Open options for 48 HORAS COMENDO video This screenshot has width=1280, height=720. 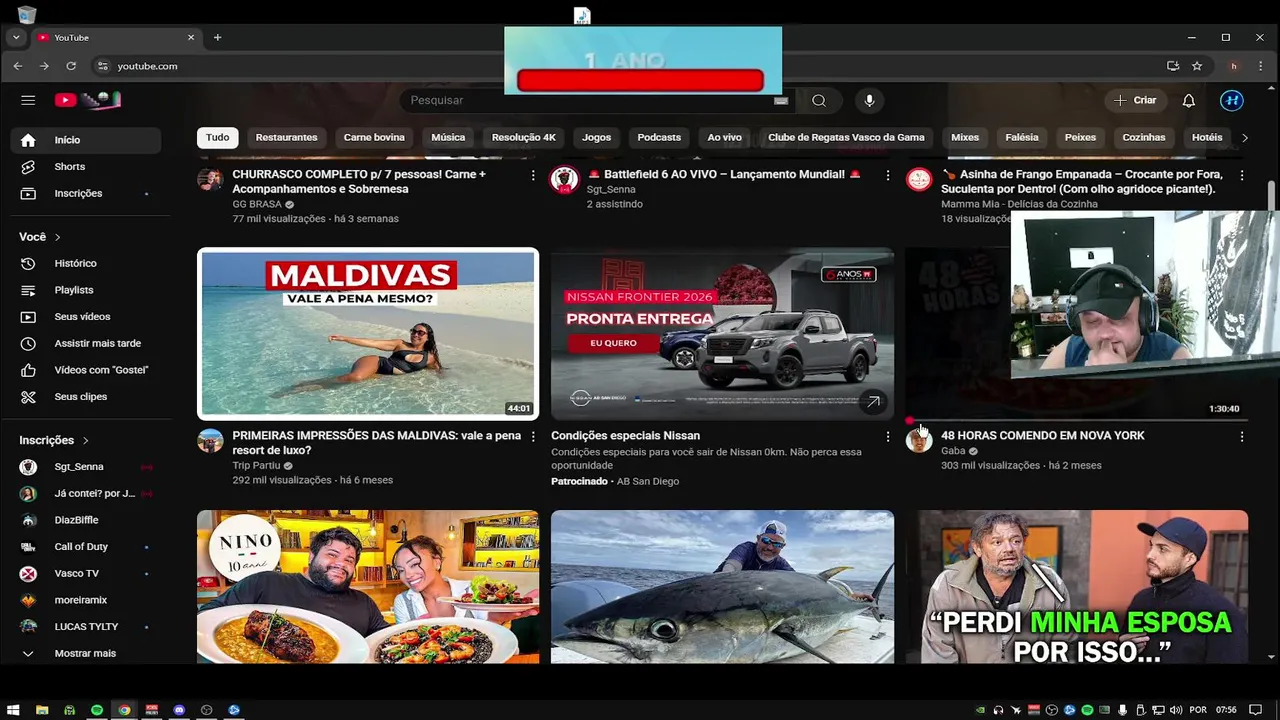point(1242,437)
